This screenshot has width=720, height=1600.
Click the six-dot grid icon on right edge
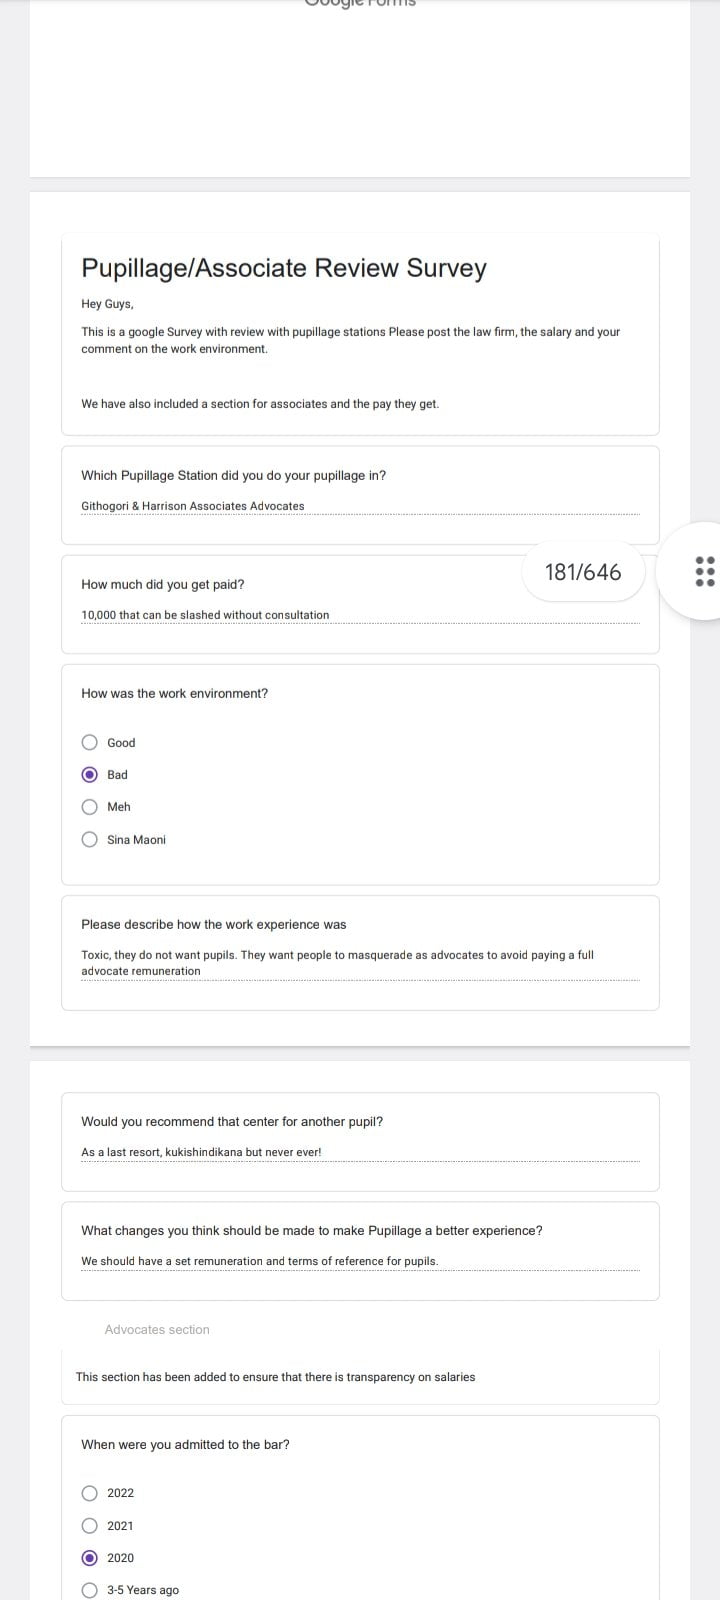coord(704,571)
